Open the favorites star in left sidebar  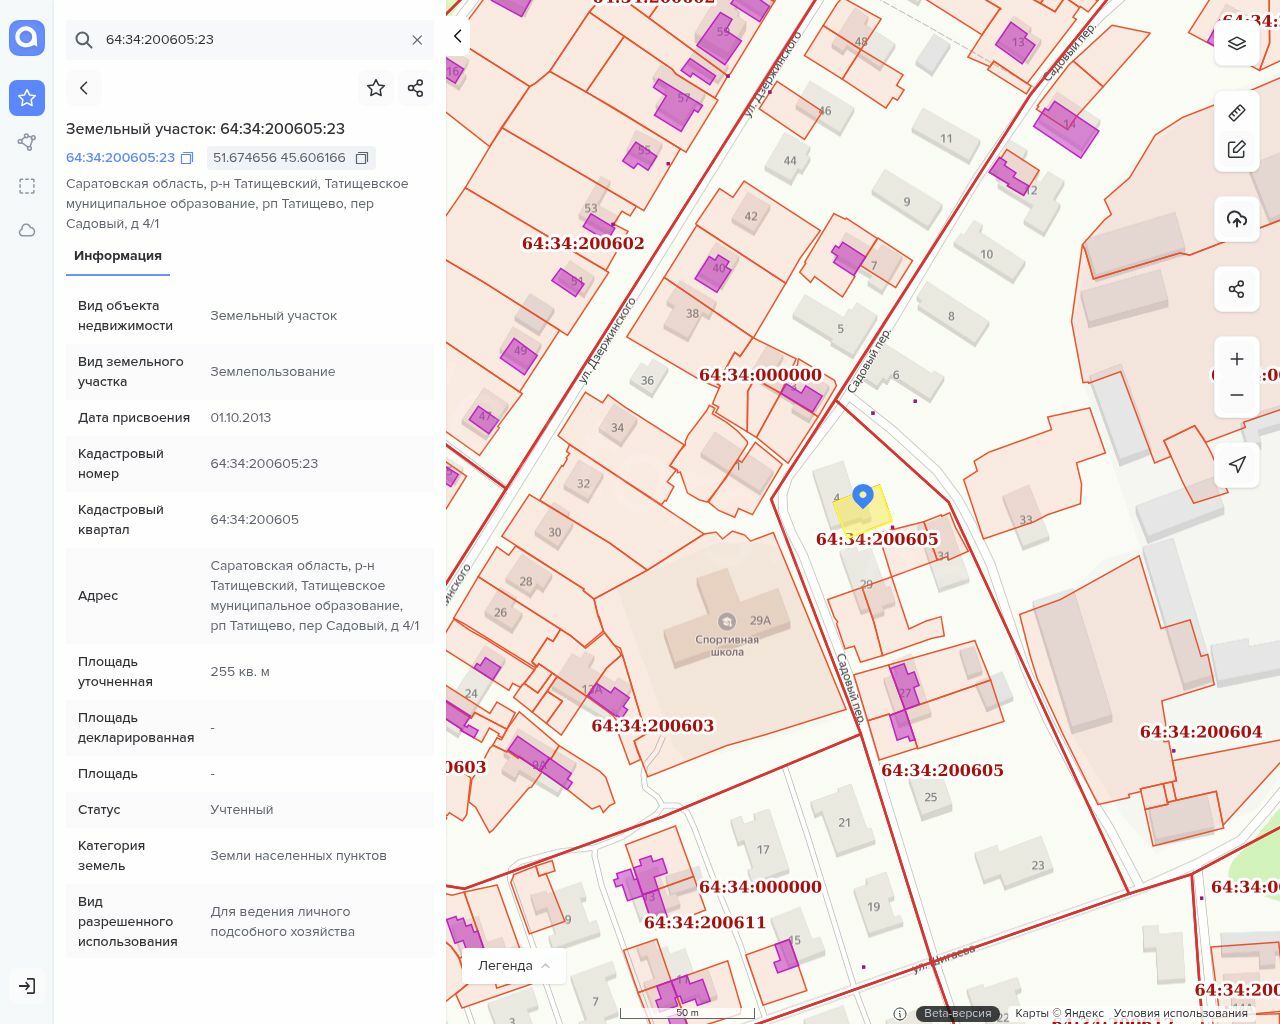tap(27, 98)
